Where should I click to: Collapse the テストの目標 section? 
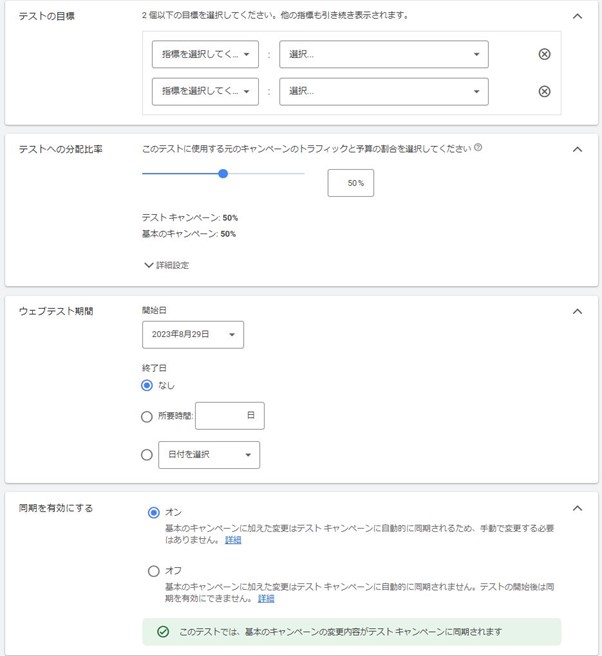577,16
